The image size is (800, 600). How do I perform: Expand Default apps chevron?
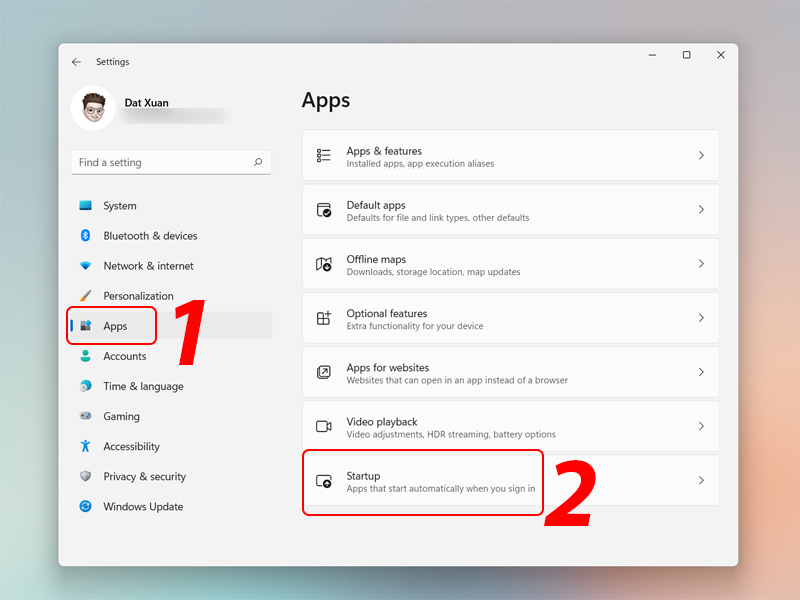coord(701,209)
